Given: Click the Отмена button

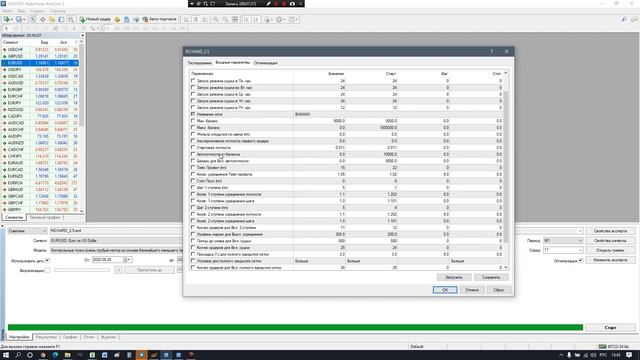Looking at the screenshot, I should (472, 290).
